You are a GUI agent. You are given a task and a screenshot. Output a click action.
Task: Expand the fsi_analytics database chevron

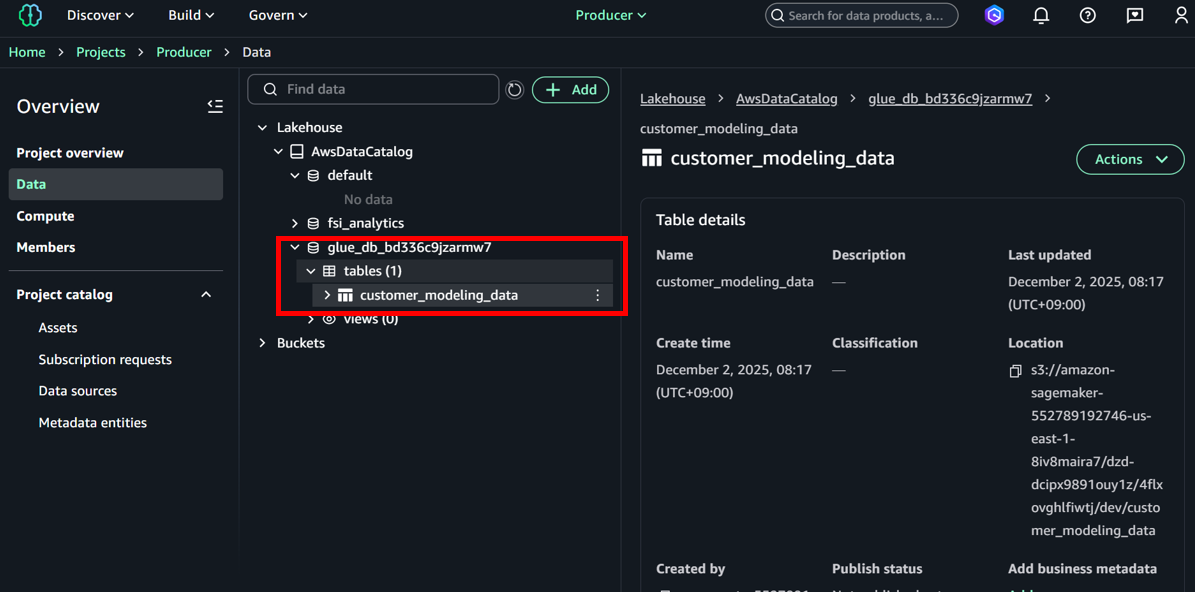tap(295, 223)
